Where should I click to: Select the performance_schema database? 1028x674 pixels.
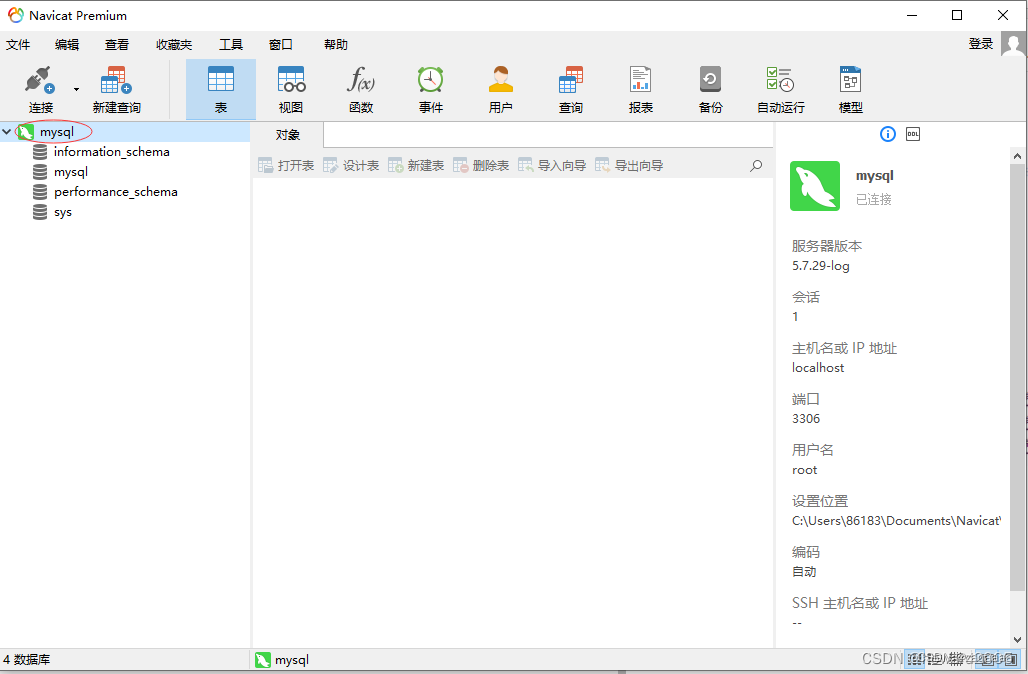coord(115,191)
